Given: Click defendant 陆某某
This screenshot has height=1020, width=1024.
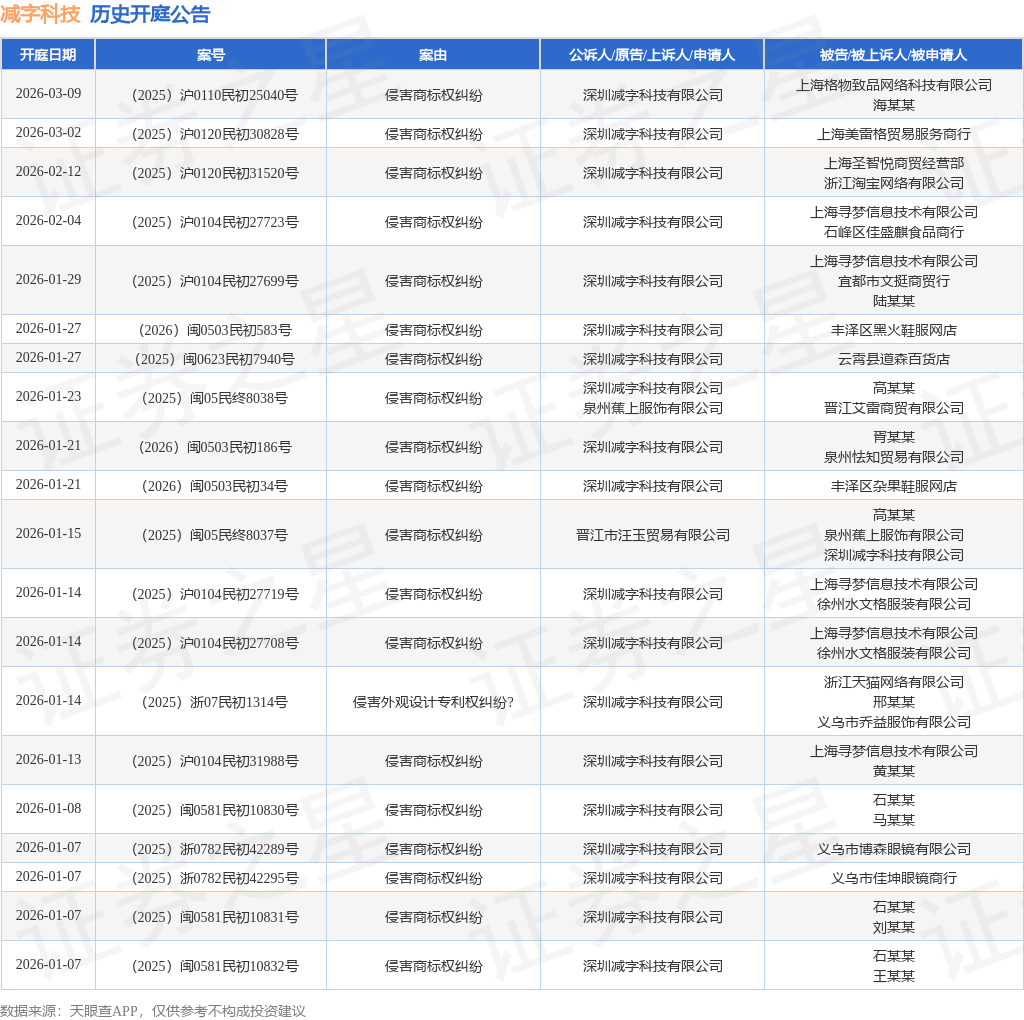Looking at the screenshot, I should click(x=893, y=301).
